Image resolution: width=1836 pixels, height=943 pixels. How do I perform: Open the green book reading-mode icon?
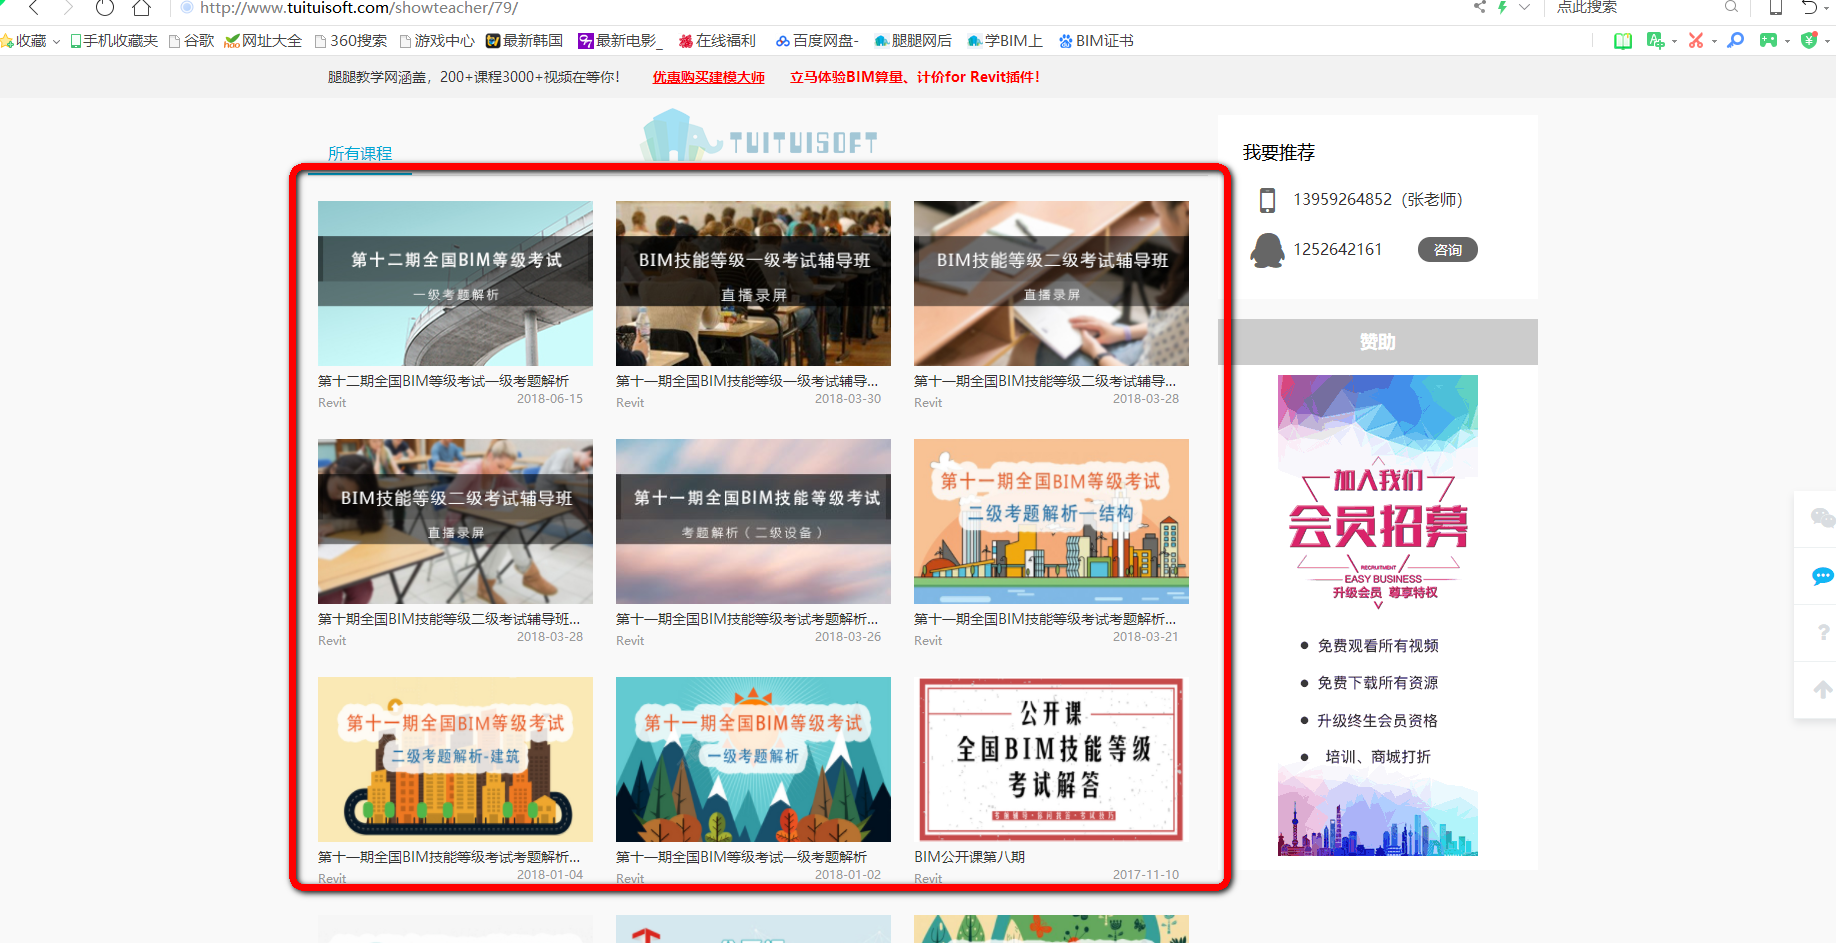coord(1623,41)
